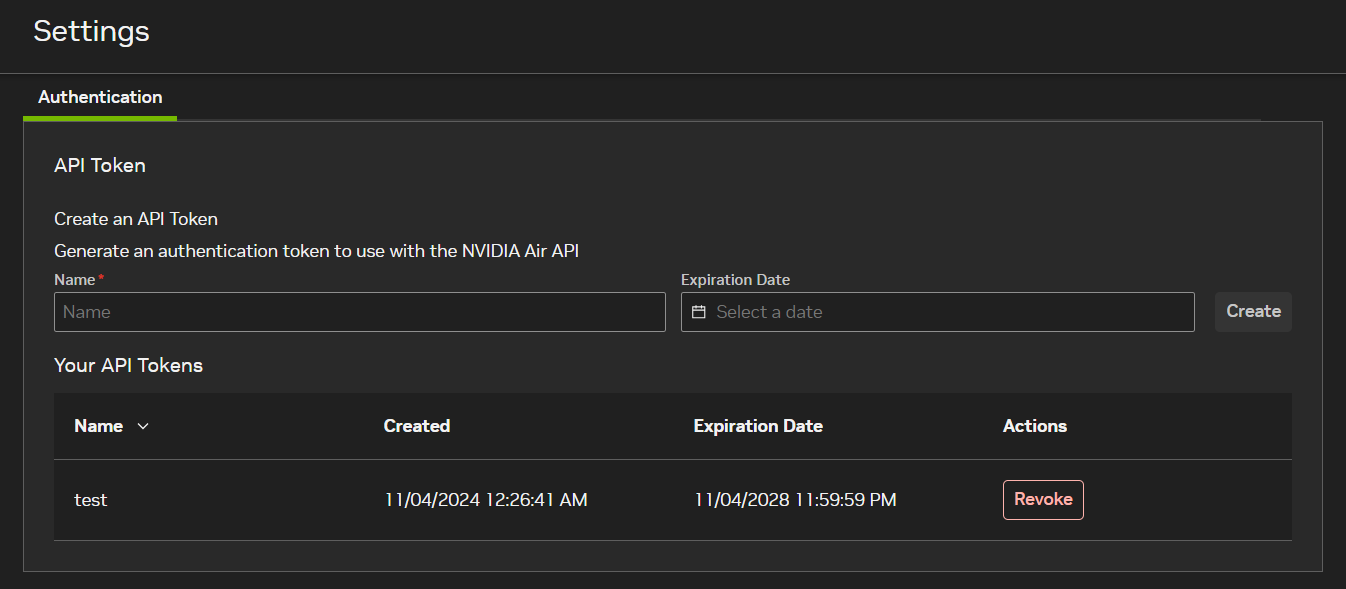The image size is (1346, 589).
Task: Click the 11/04/2028 11:59:59 PM expiration value
Action: tap(795, 500)
